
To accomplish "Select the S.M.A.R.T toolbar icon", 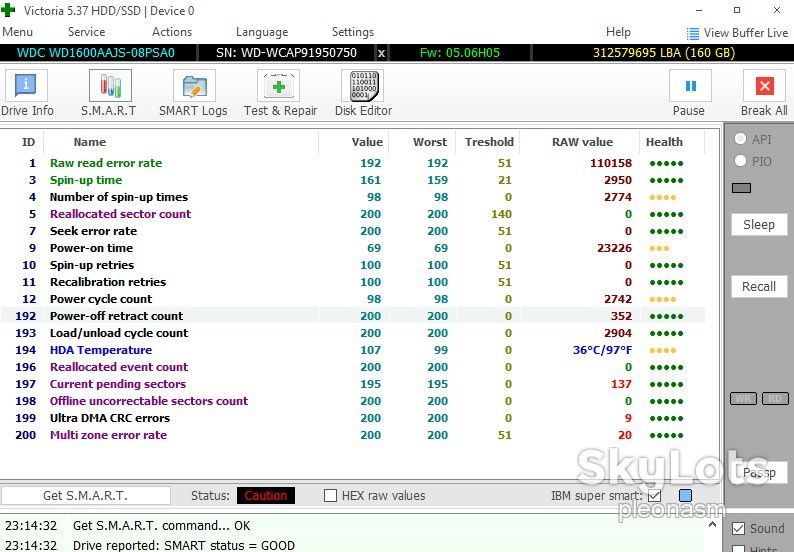I will tap(110, 86).
